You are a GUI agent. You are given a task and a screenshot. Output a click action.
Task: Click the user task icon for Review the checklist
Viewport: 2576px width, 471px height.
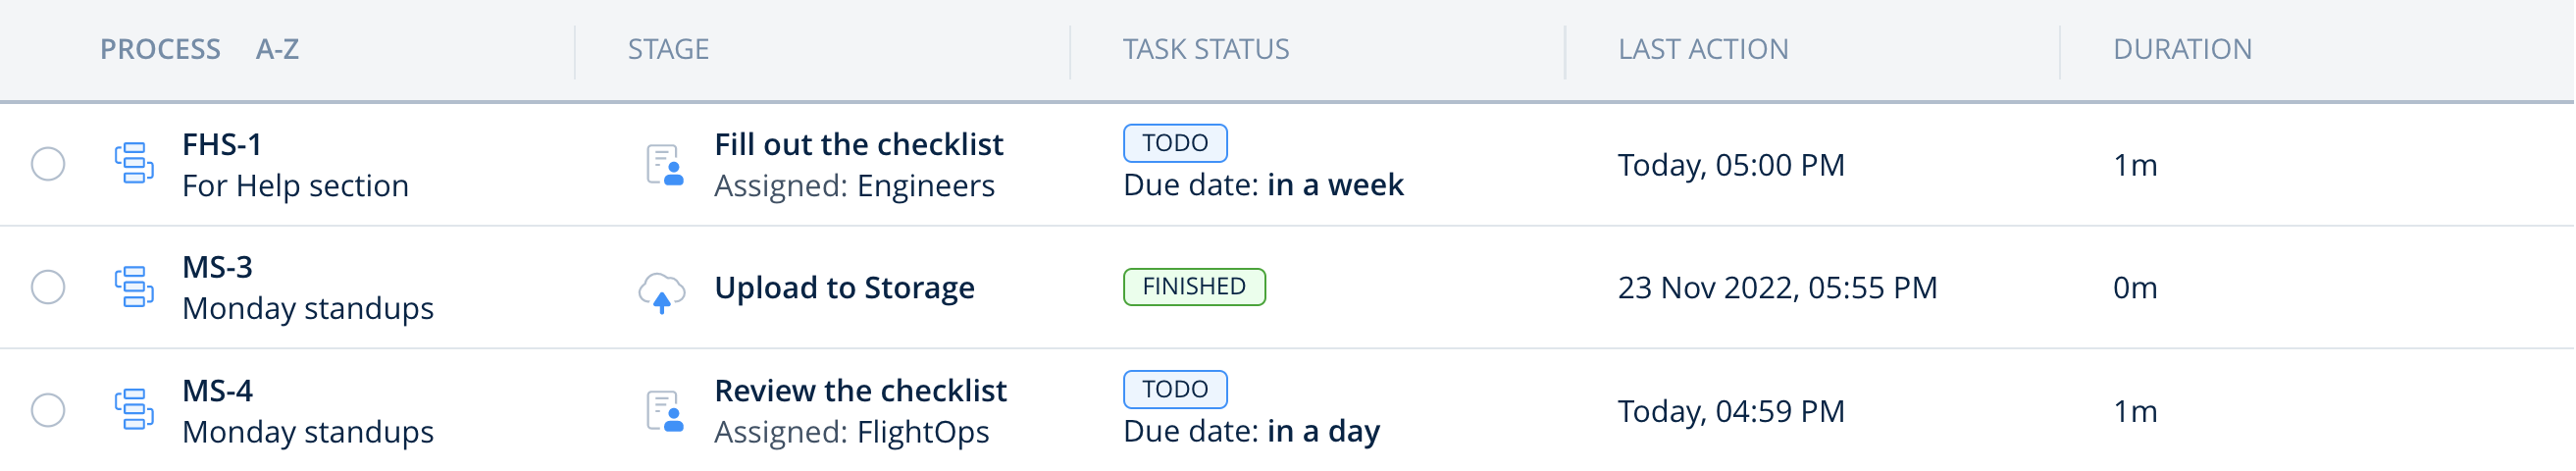click(664, 411)
